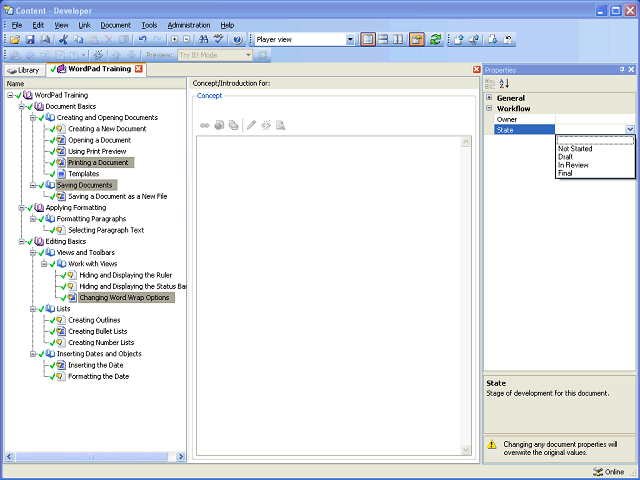Select Not Started in State list
The image size is (640, 480).
pyautogui.click(x=595, y=149)
